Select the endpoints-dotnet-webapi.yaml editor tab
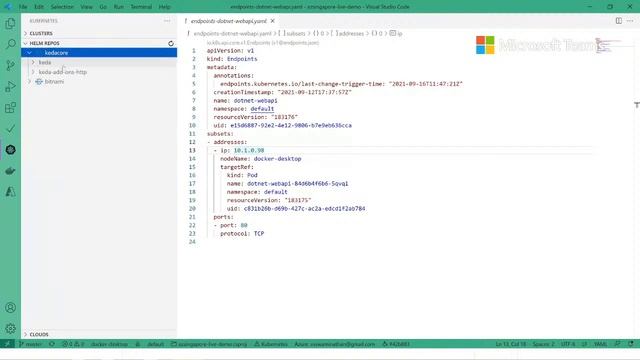 pos(229,21)
